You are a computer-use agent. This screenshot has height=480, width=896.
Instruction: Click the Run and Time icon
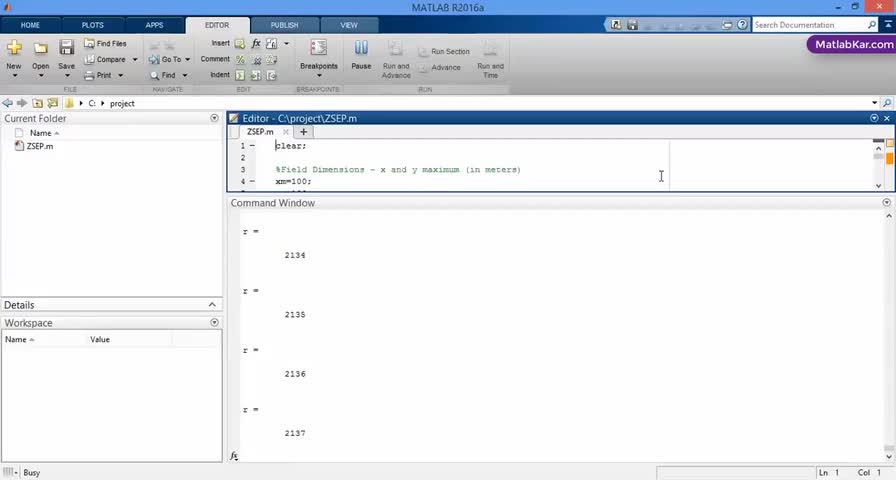pos(490,48)
